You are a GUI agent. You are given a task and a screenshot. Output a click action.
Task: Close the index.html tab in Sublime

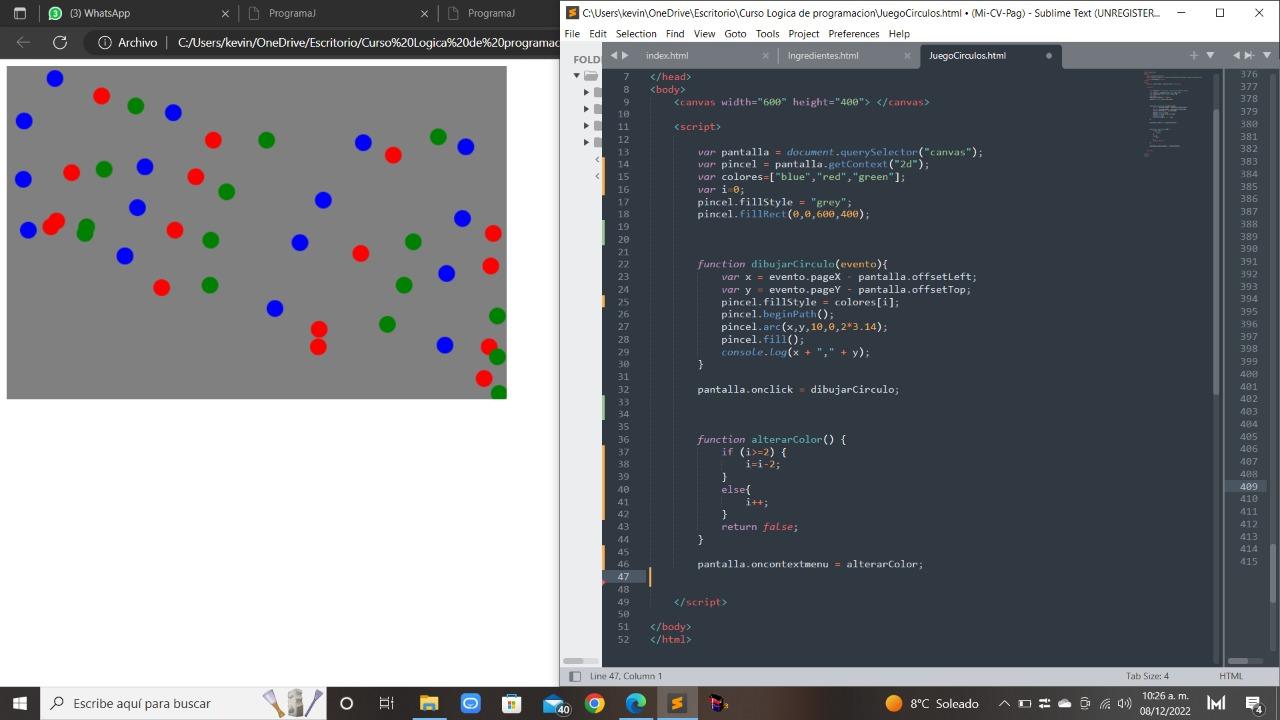coord(766,56)
